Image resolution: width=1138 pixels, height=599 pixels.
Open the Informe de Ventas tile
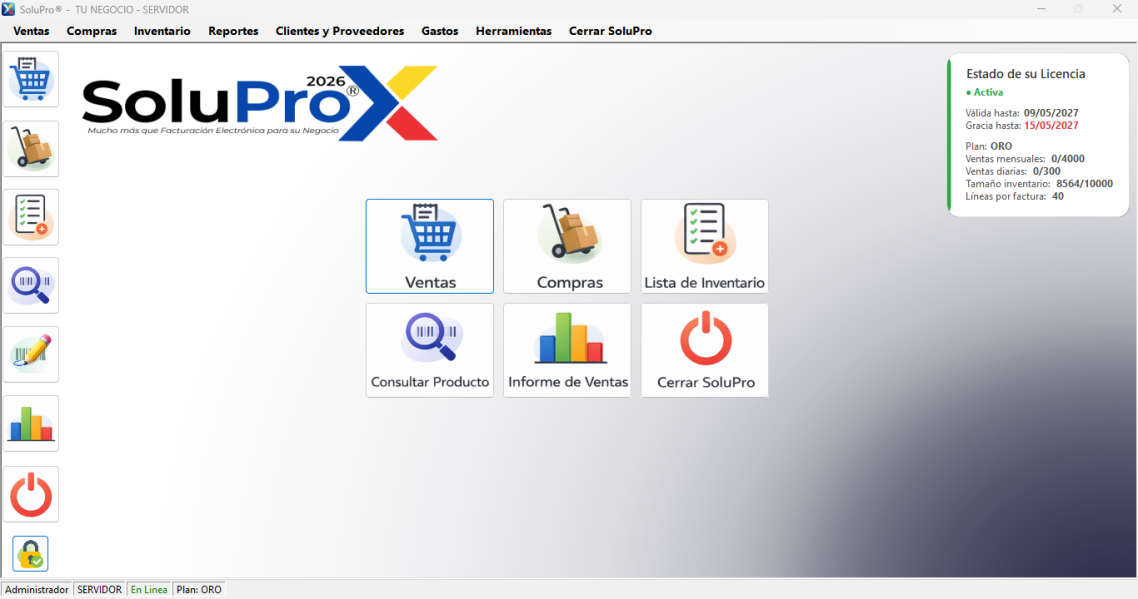pos(567,350)
